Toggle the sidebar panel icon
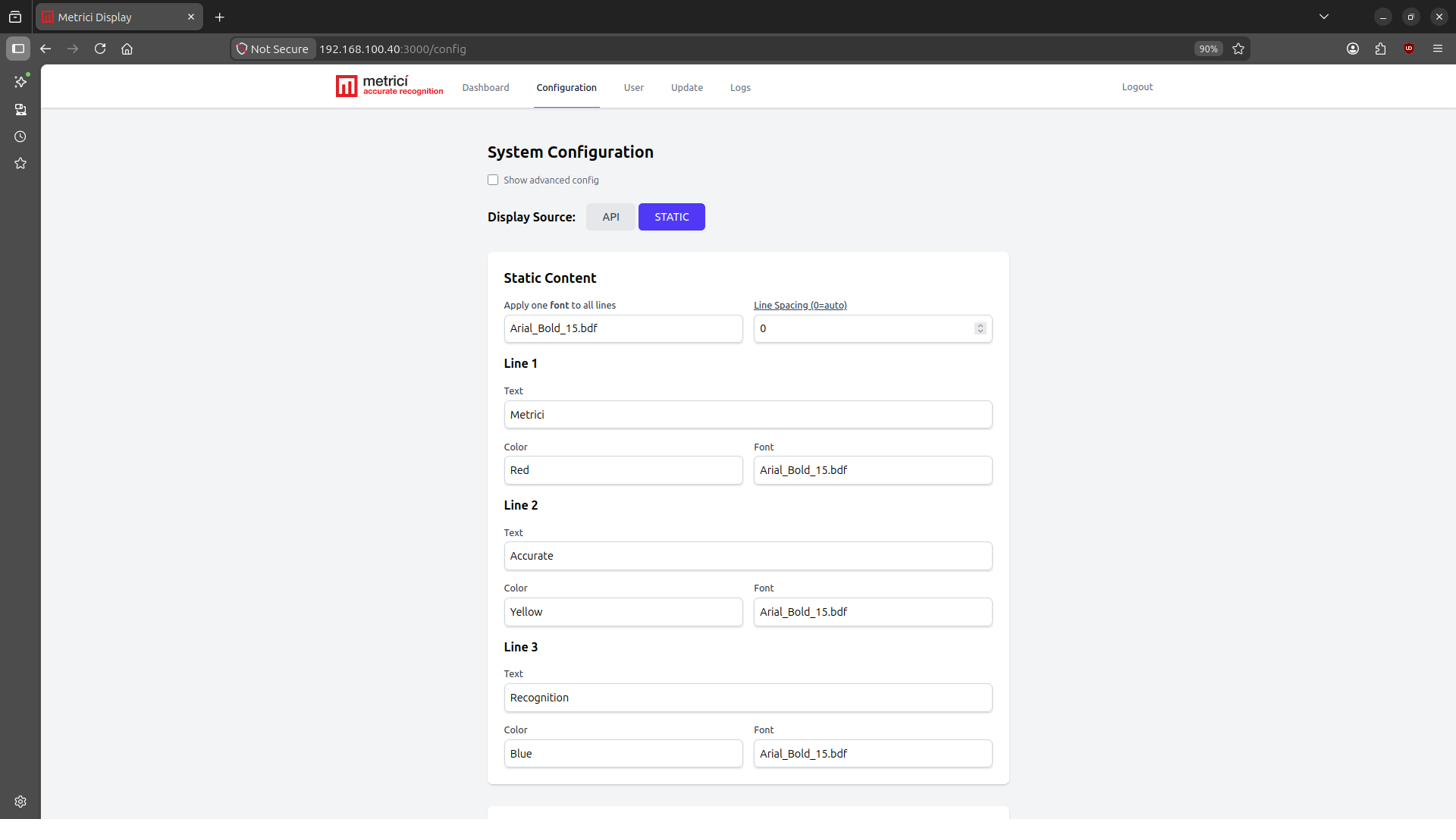The width and height of the screenshot is (1456, 840). click(18, 49)
